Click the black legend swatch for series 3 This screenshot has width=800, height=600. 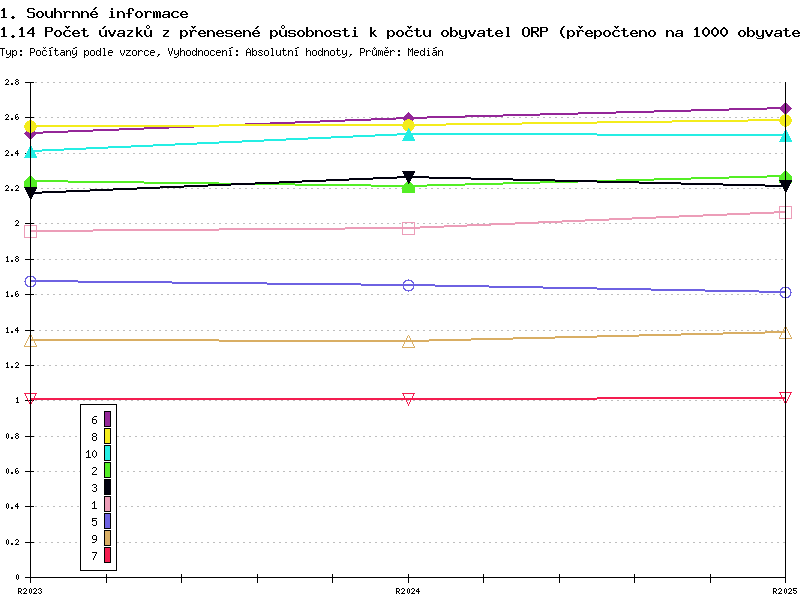[107, 487]
